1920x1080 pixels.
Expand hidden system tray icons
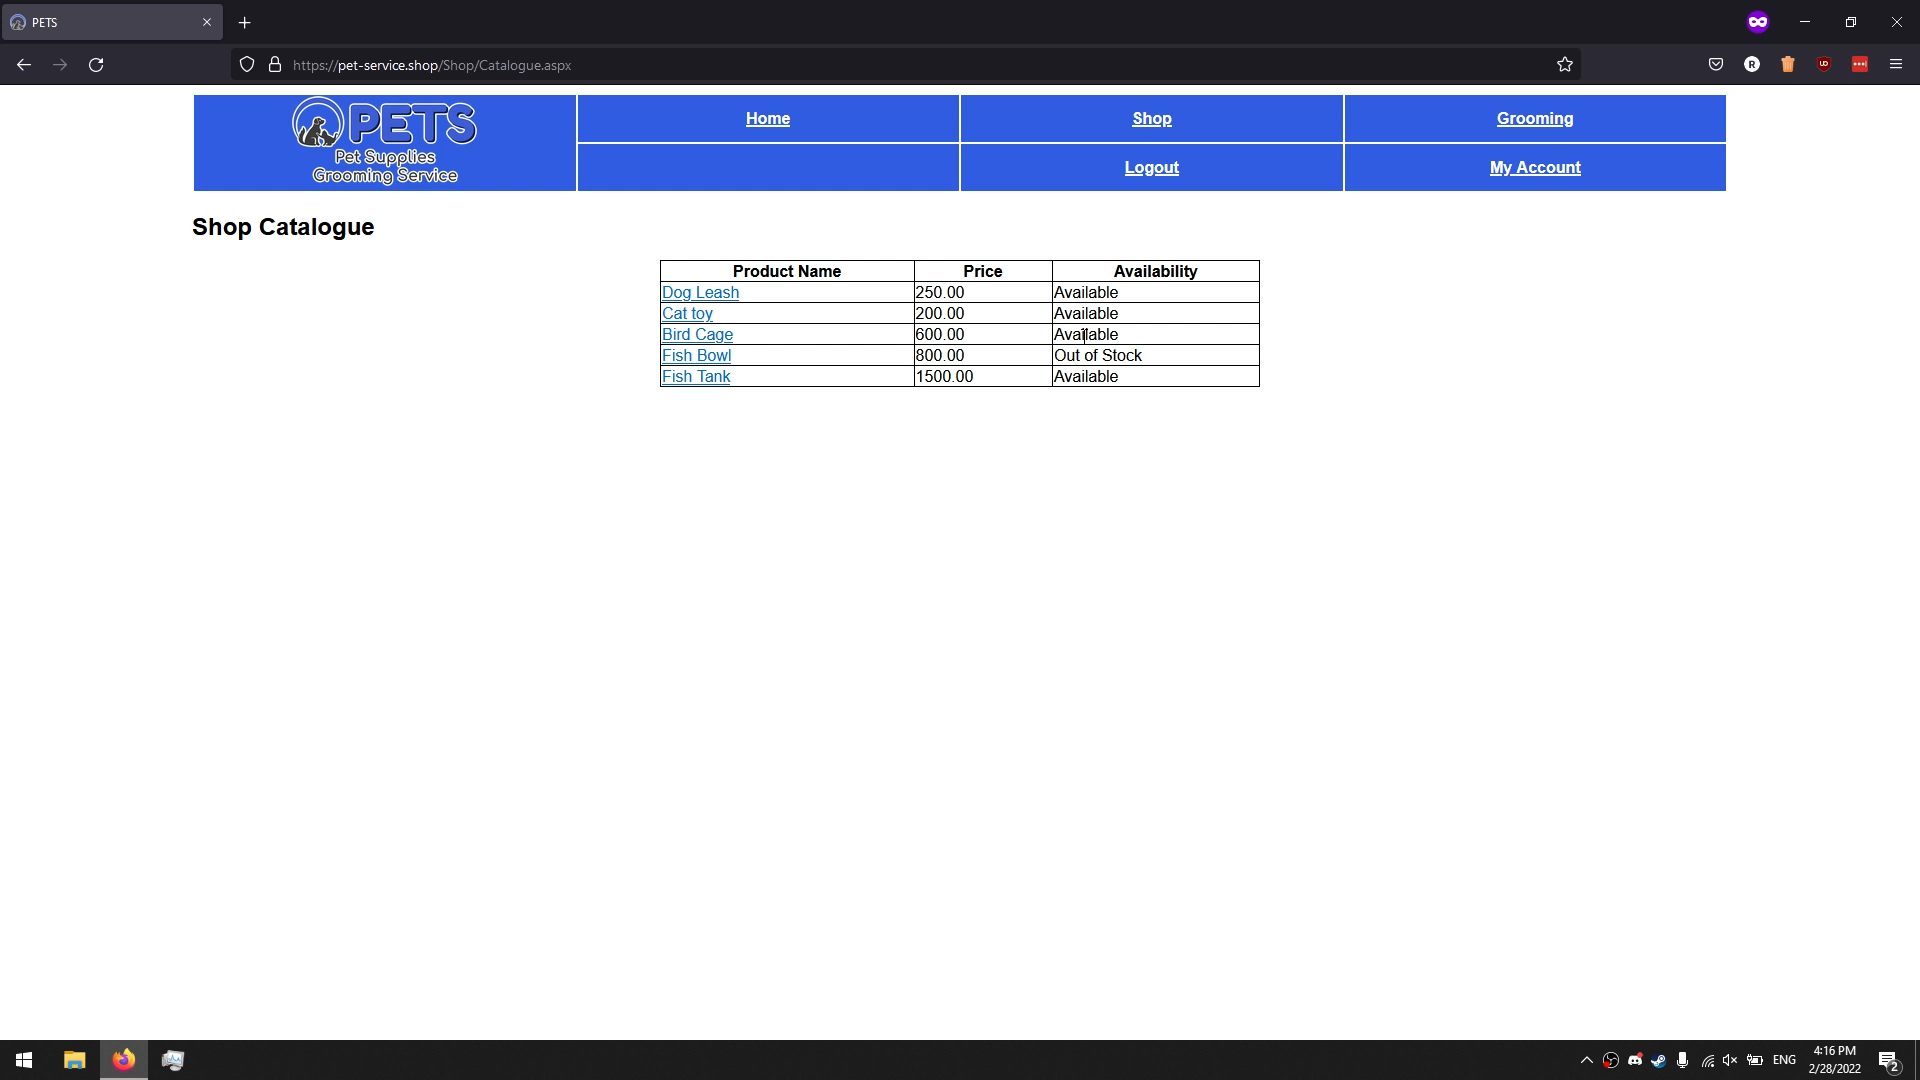tap(1587, 1060)
